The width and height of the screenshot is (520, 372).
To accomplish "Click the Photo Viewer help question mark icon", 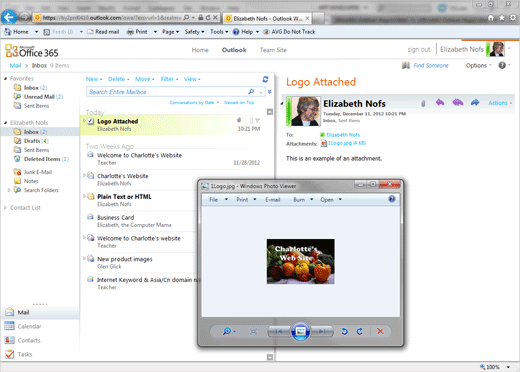I will pyautogui.click(x=392, y=199).
